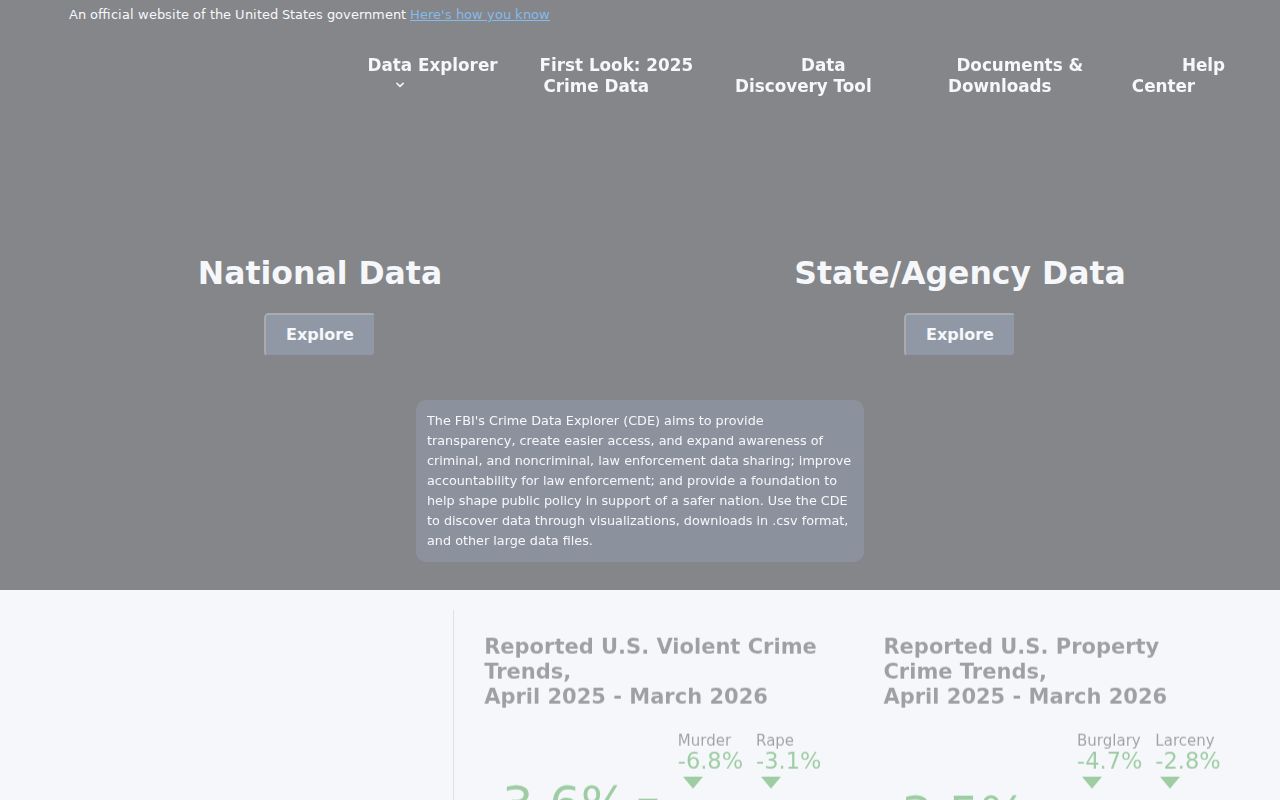Screen dimensions: 1280x800
Task: Visit the Help Center
Action: (1178, 75)
